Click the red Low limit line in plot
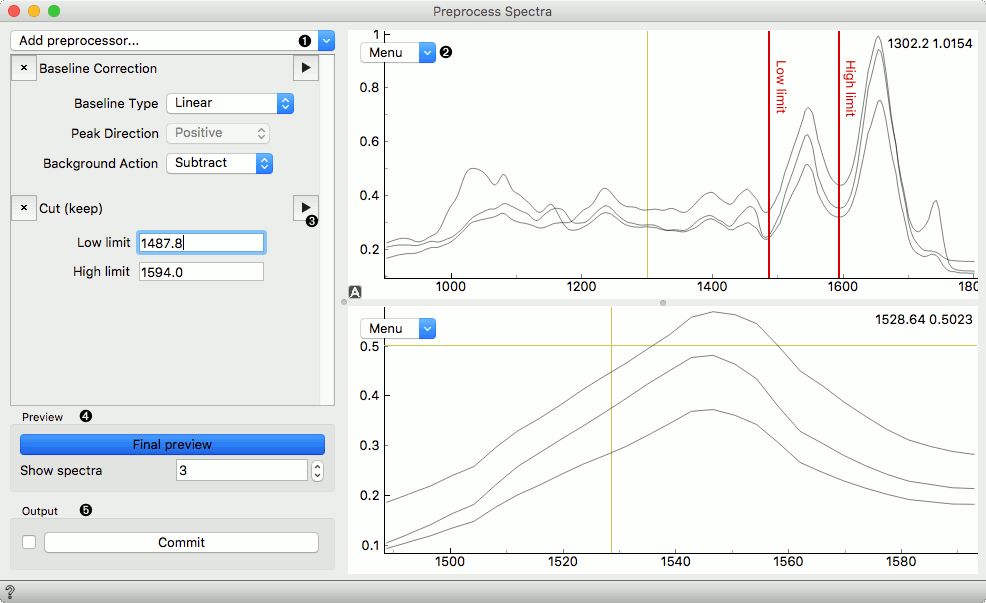Viewport: 986px width, 603px height. [x=768, y=154]
